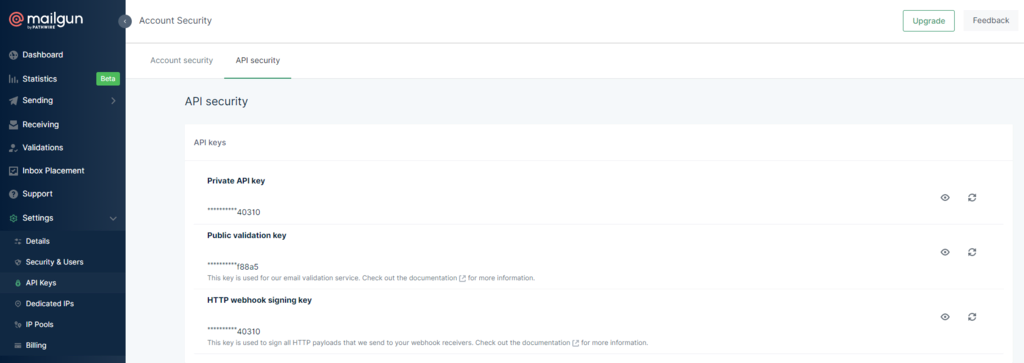Regenerate the Public validation key
The height and width of the screenshot is (363, 1024).
(972, 252)
